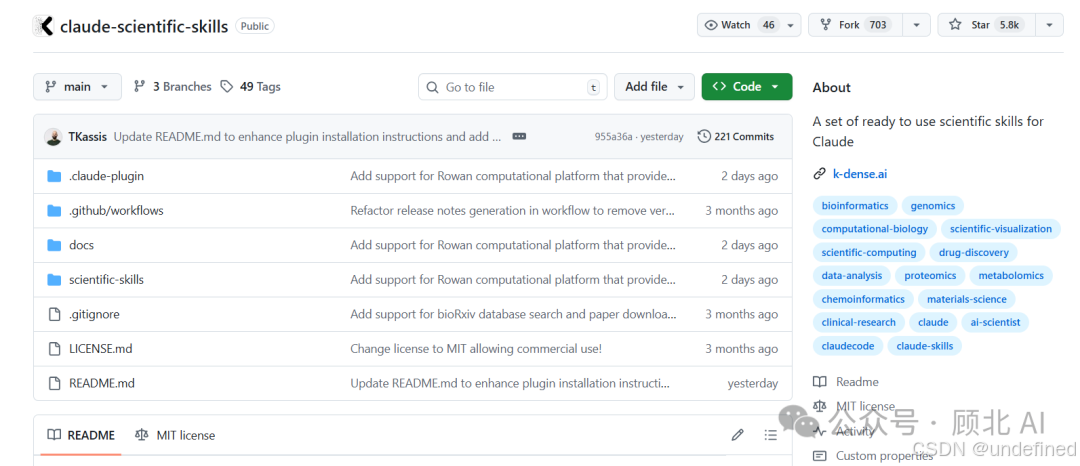Open the Fork options dropdown arrow
Screen dimensions: 1080x466
[x=916, y=25]
